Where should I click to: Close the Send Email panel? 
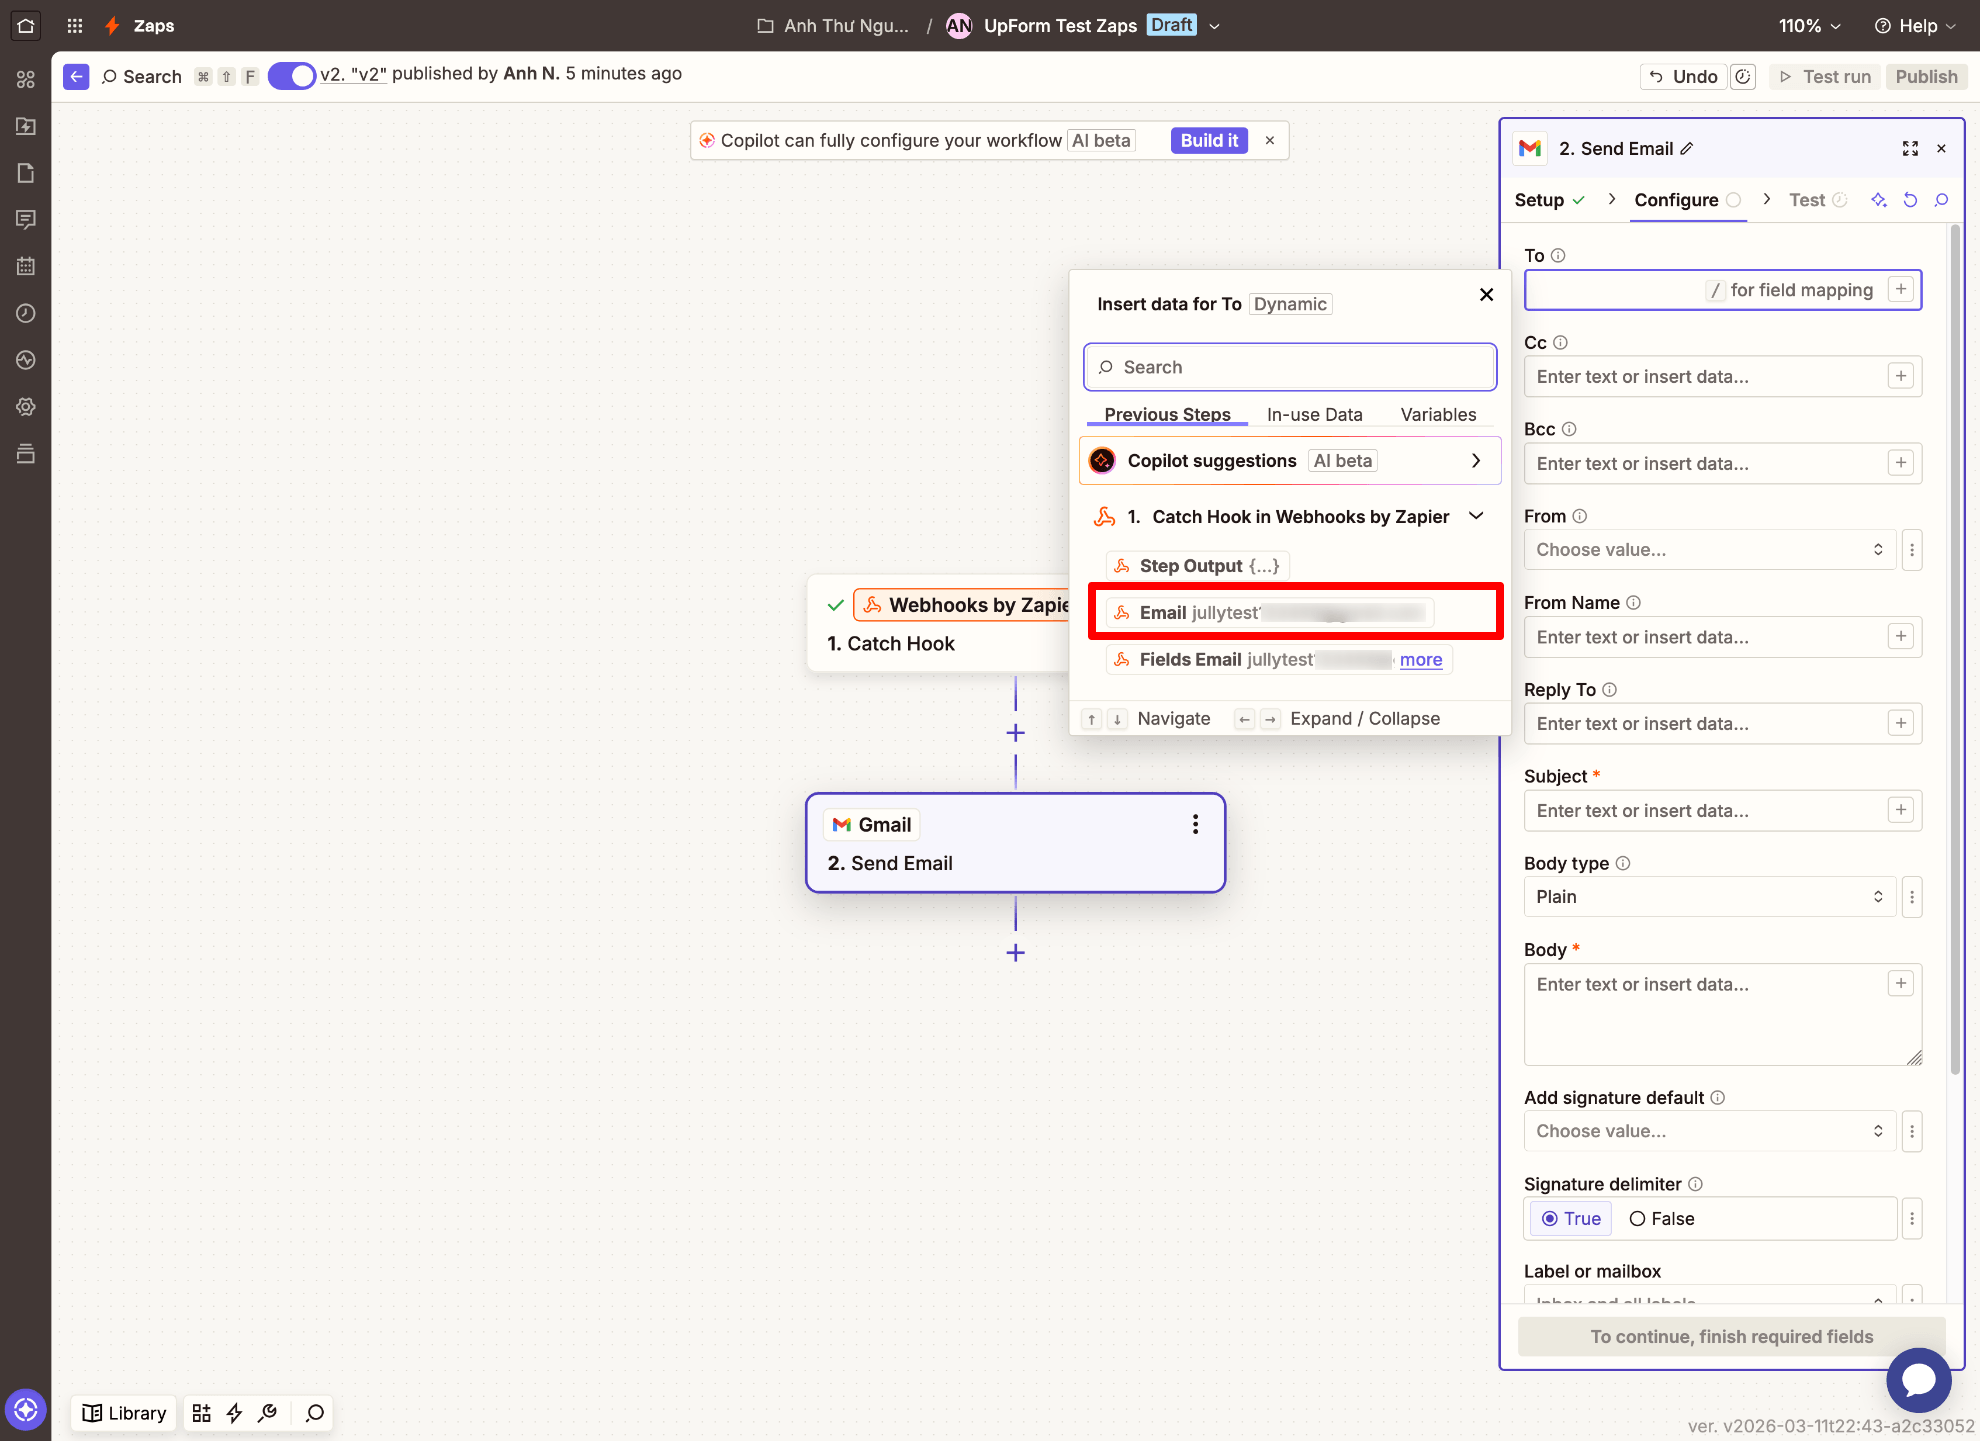pyautogui.click(x=1941, y=149)
